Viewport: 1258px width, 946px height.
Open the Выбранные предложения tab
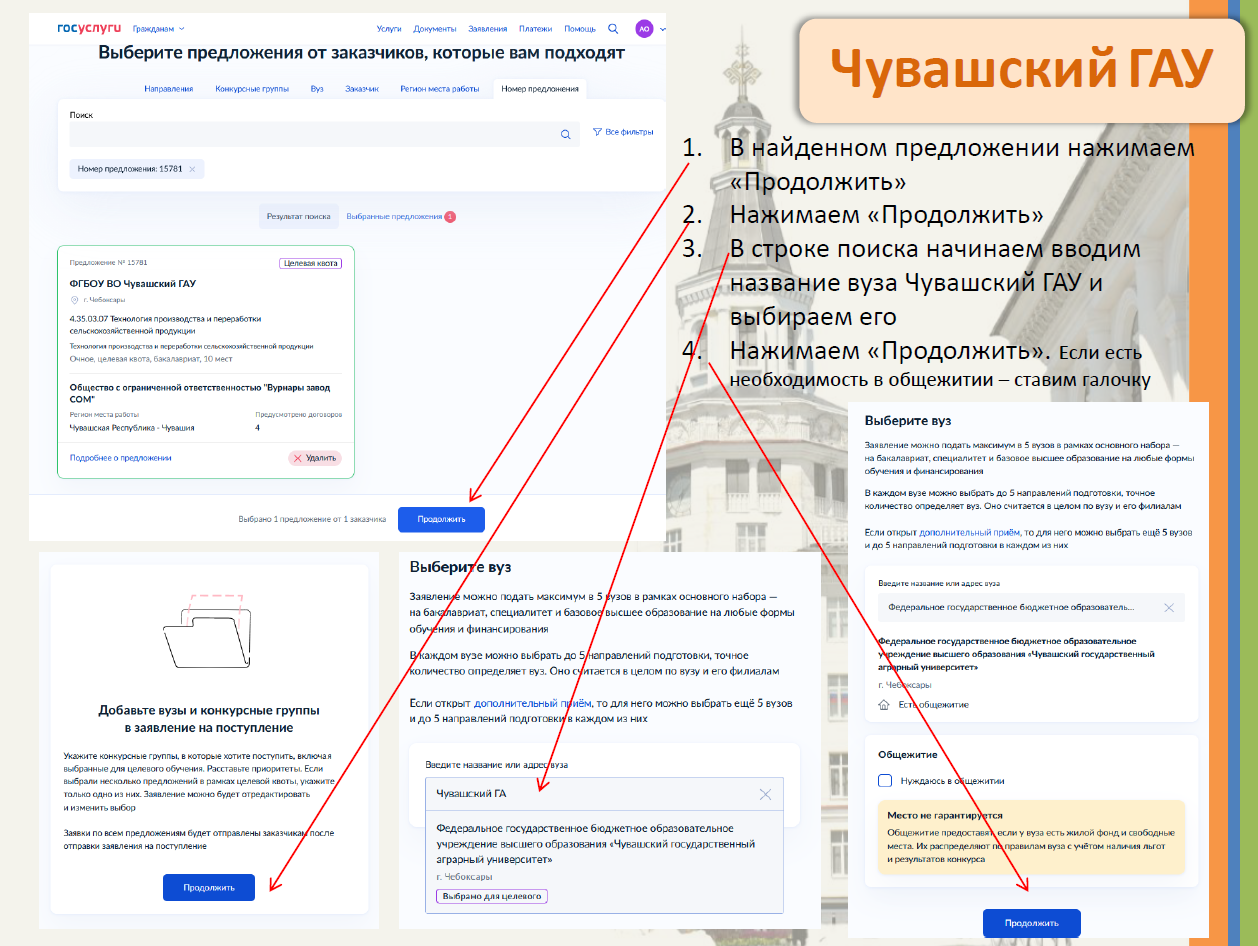coord(401,216)
